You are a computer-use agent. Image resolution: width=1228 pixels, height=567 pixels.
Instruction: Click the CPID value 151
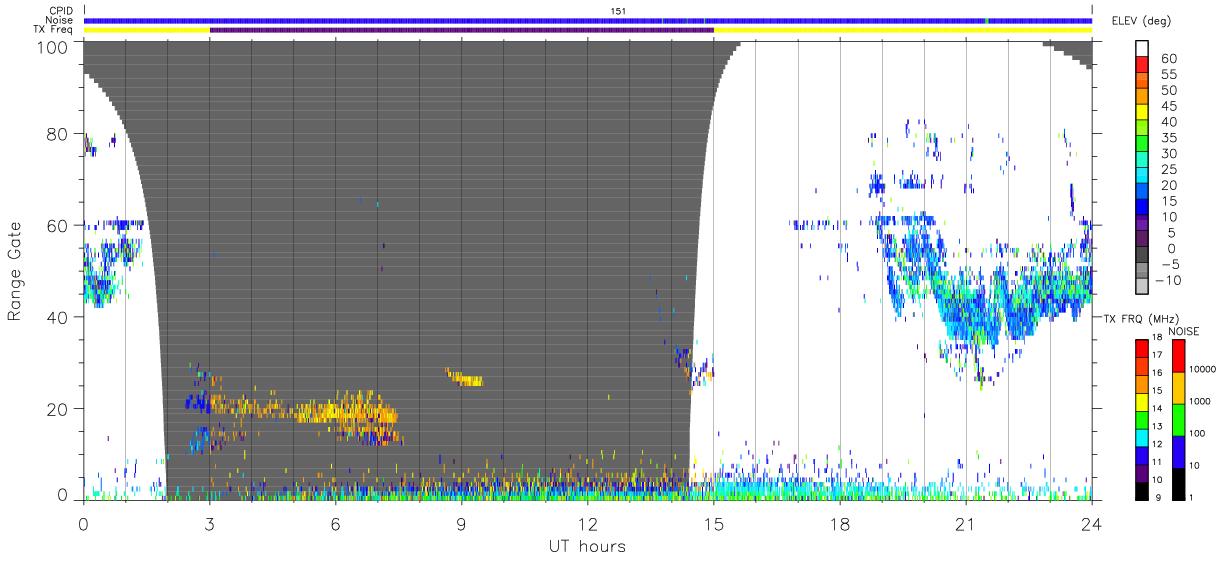tap(617, 11)
